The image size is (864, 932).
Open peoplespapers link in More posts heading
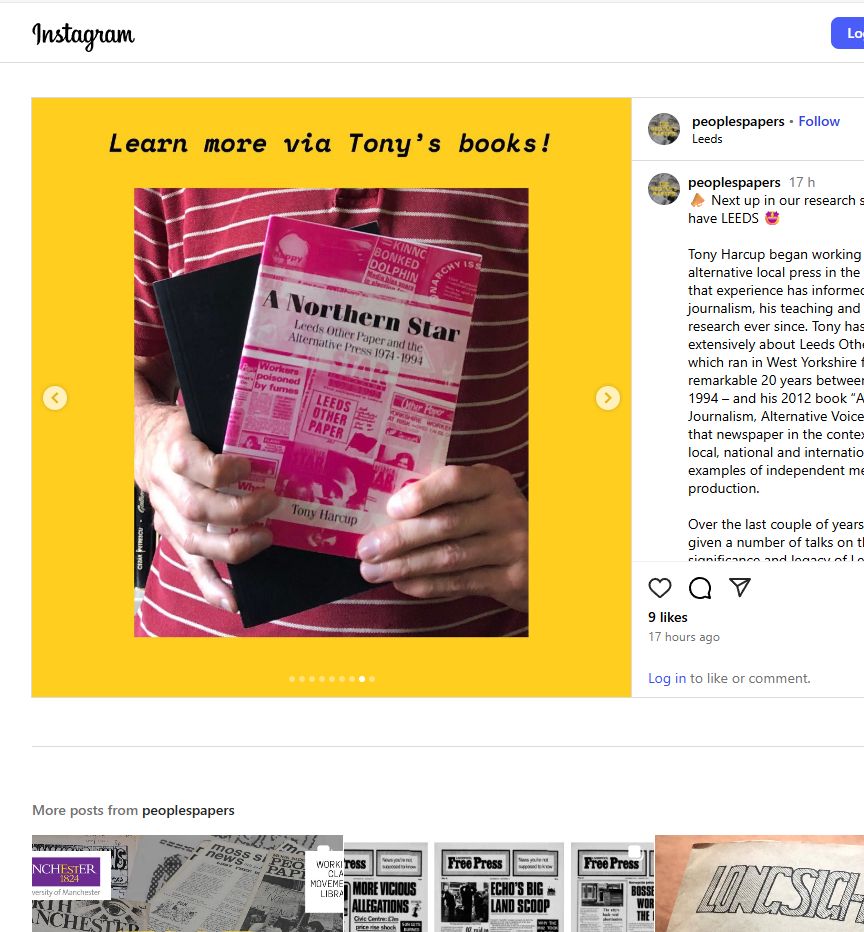point(188,810)
